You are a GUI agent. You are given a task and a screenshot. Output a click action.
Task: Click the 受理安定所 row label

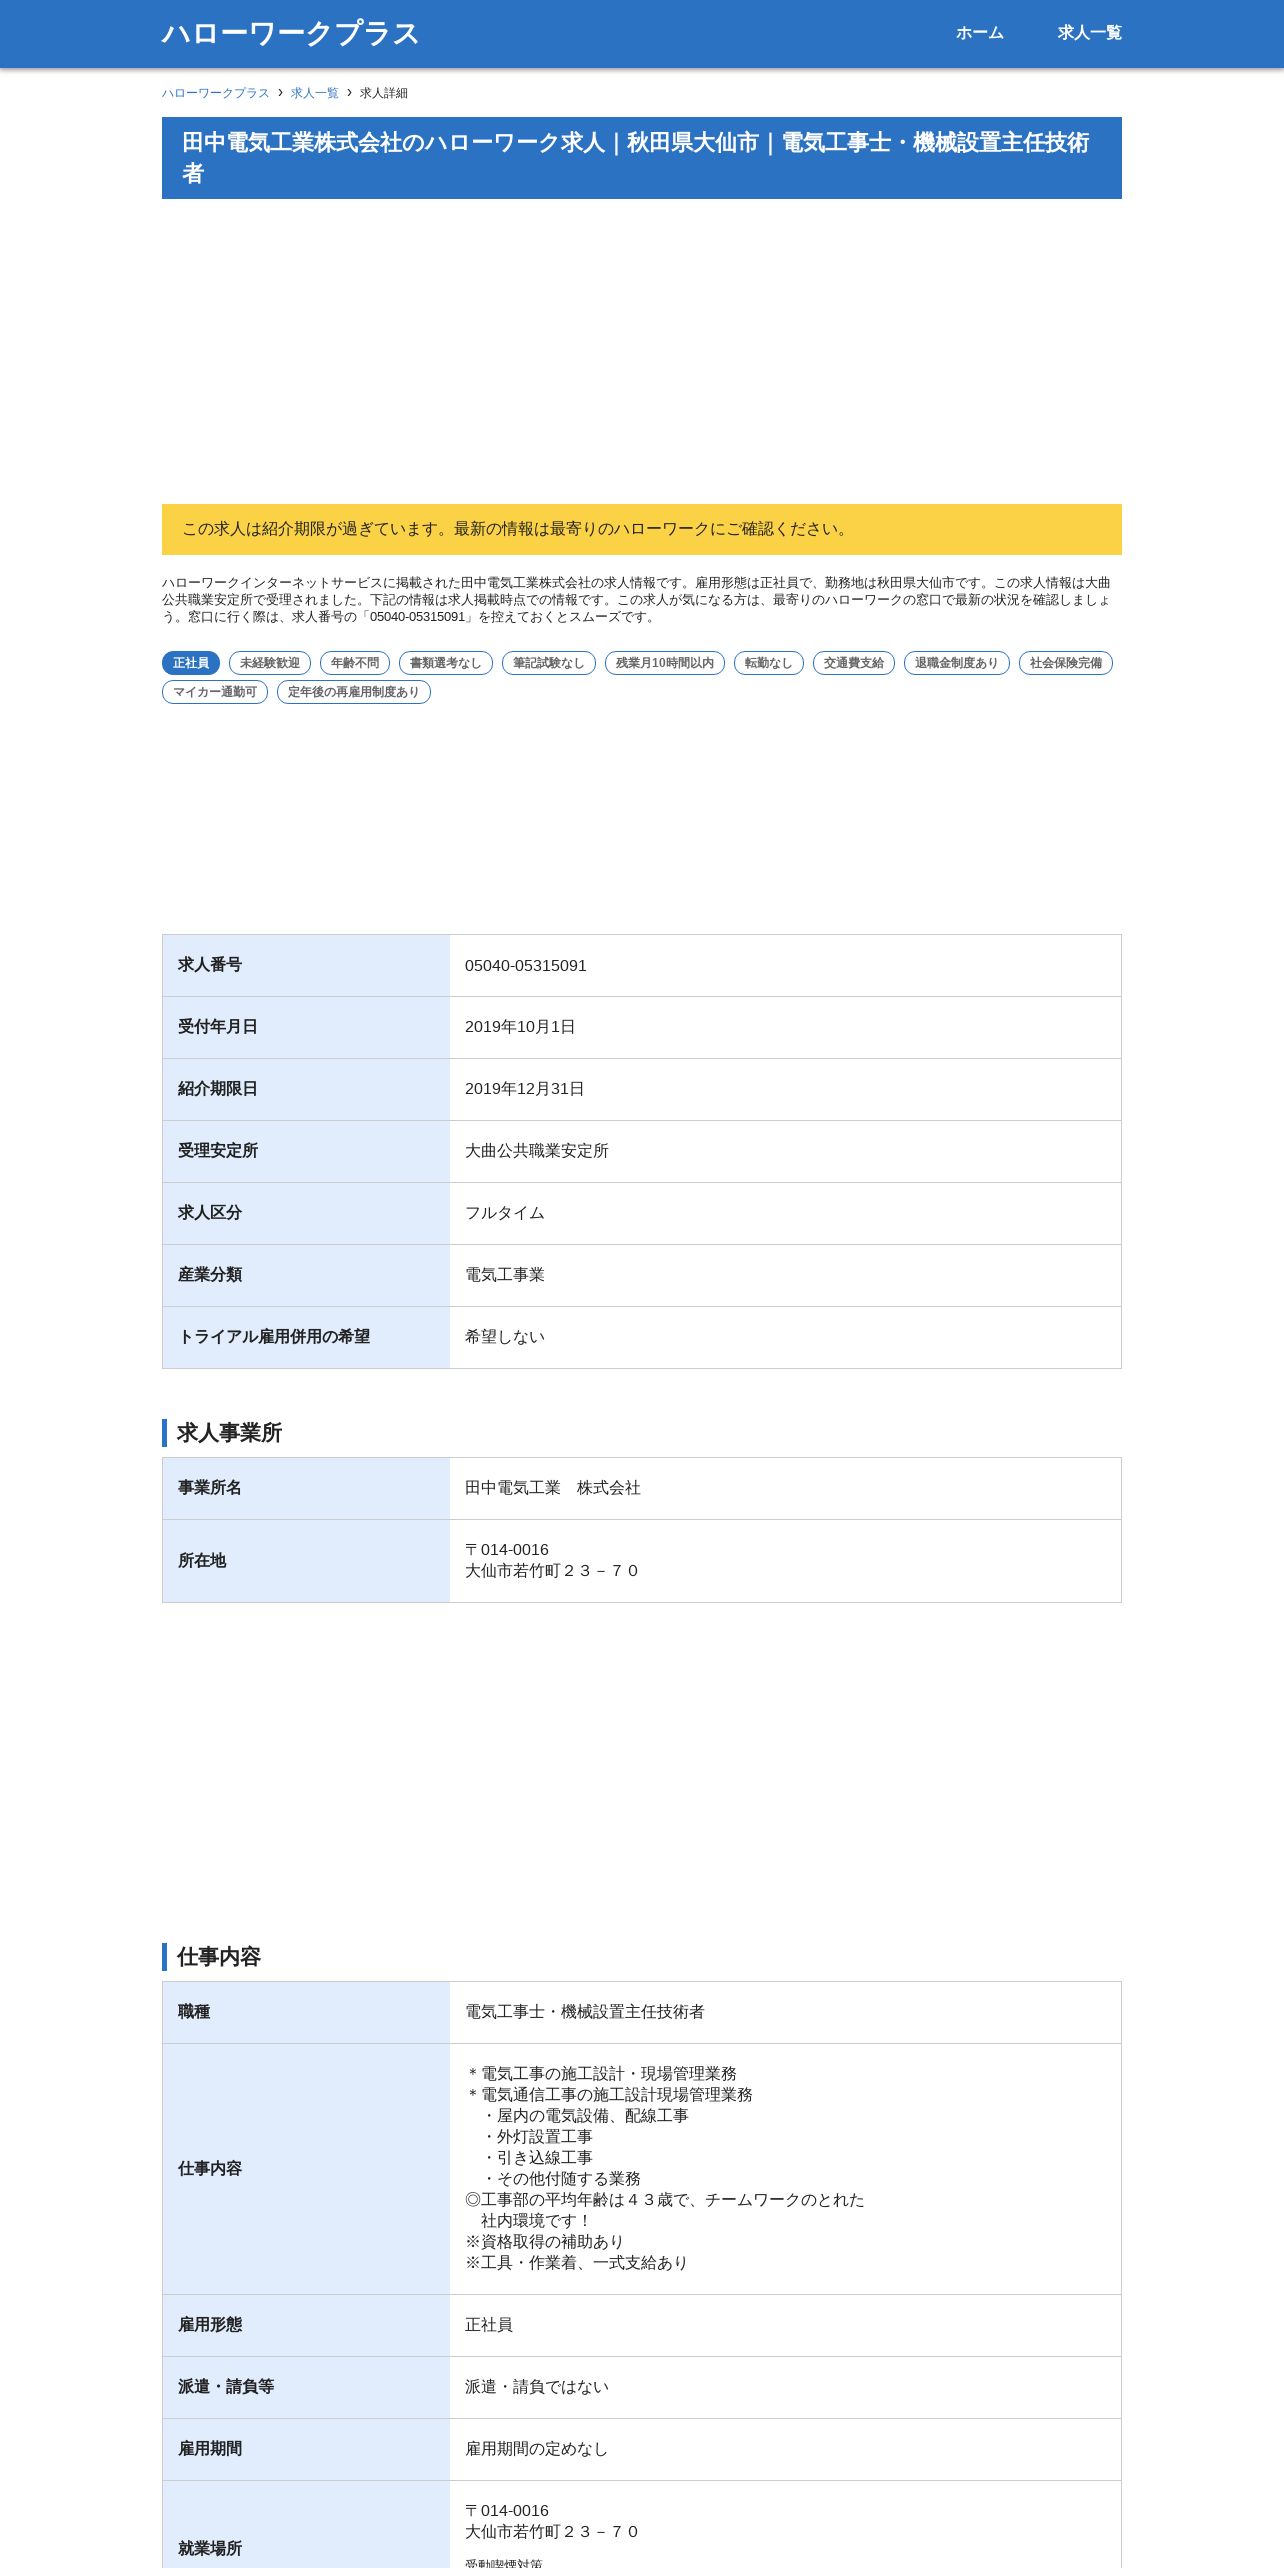218,1151
